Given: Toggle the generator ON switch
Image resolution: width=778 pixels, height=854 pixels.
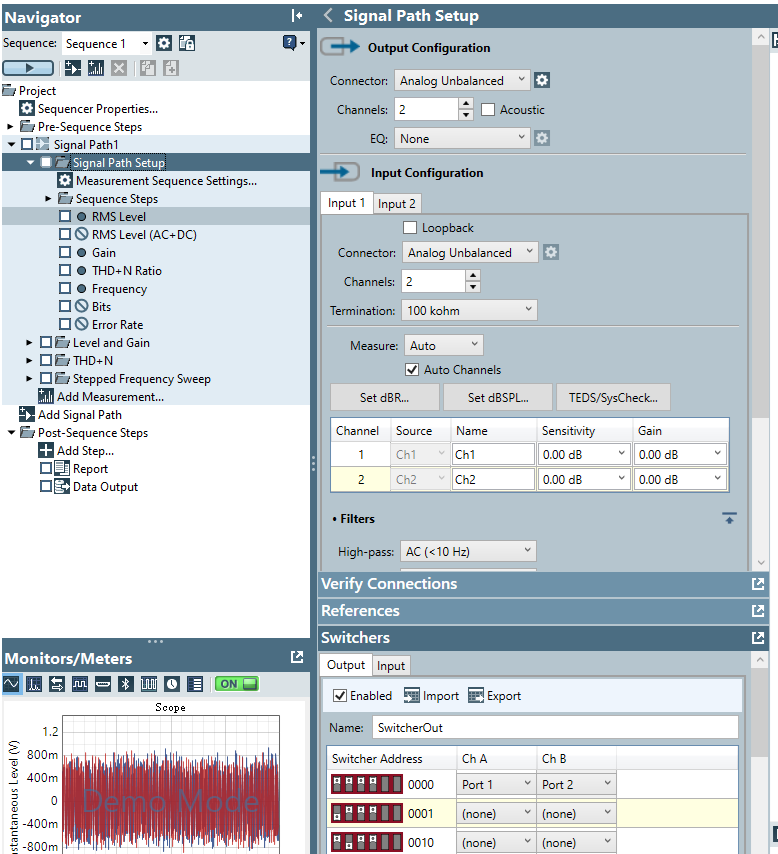Looking at the screenshot, I should 237,684.
